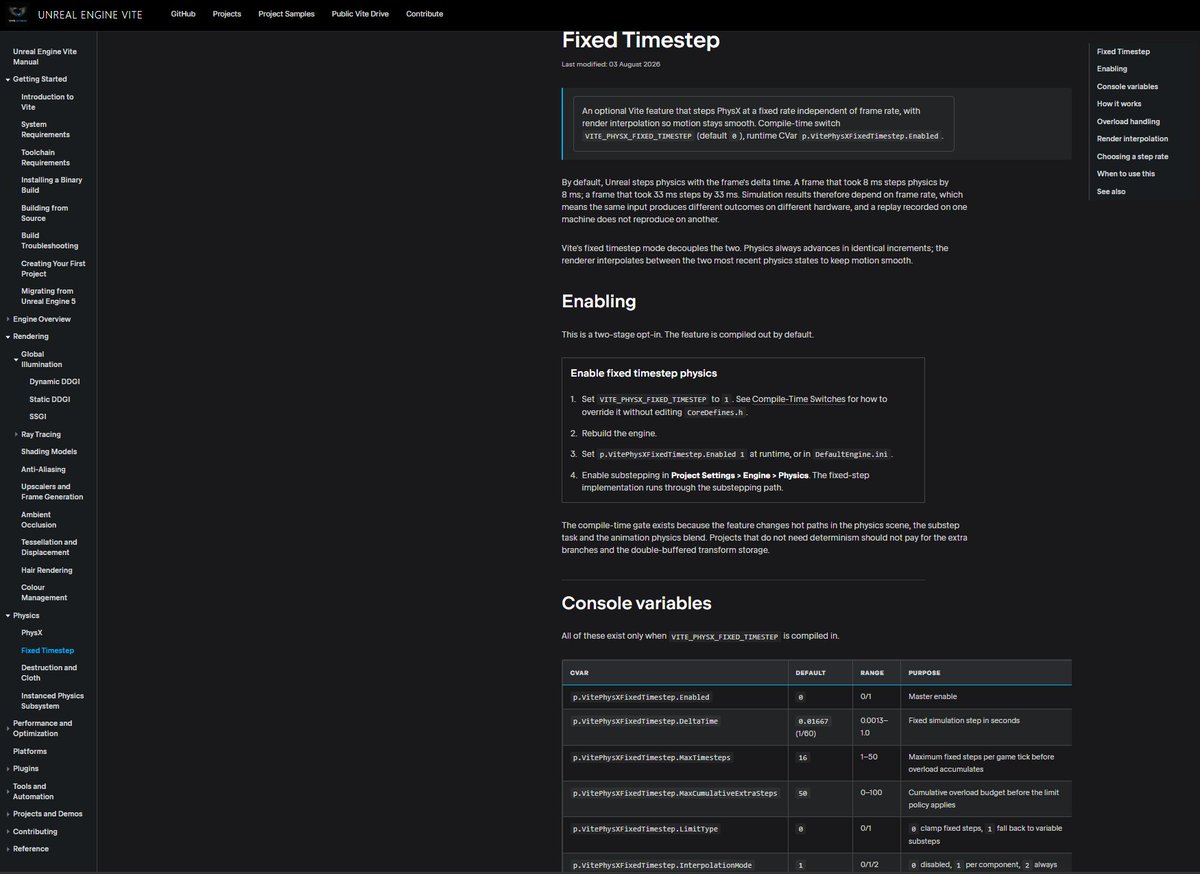Open the Projects top menu item
Screen dimensions: 1200x874
tap(227, 14)
